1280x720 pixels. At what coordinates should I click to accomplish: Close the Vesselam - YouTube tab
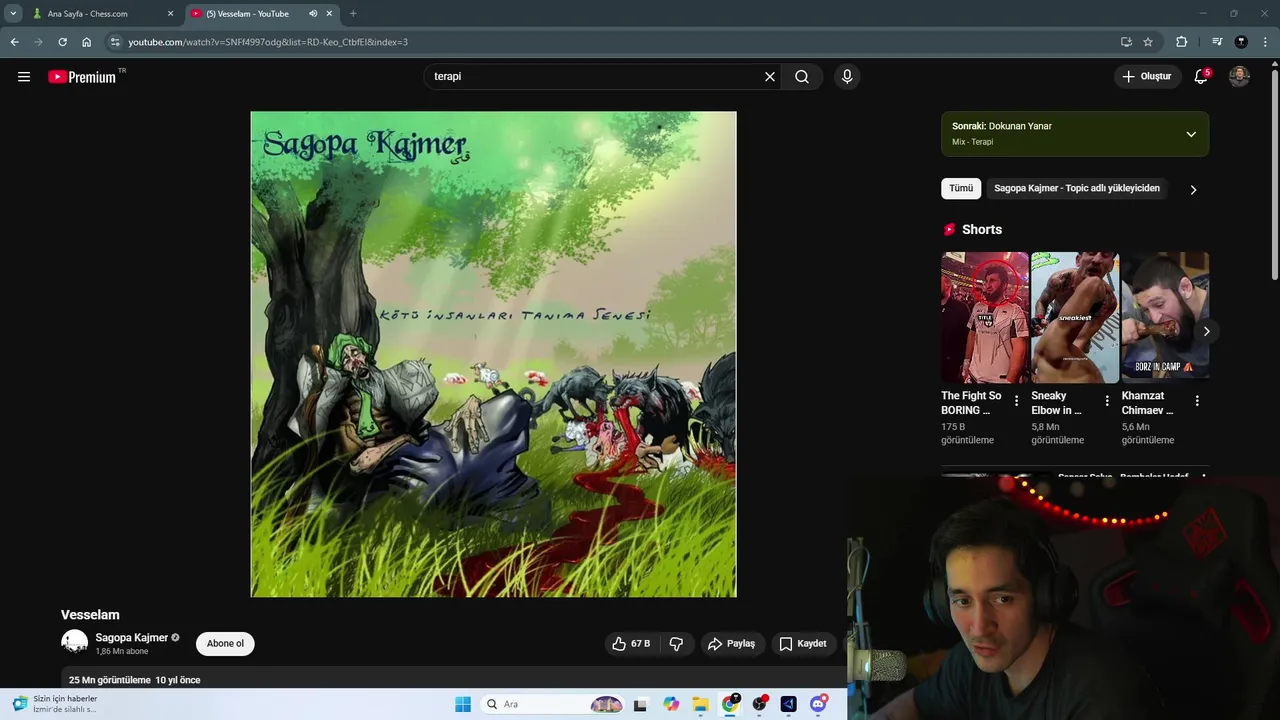[329, 14]
